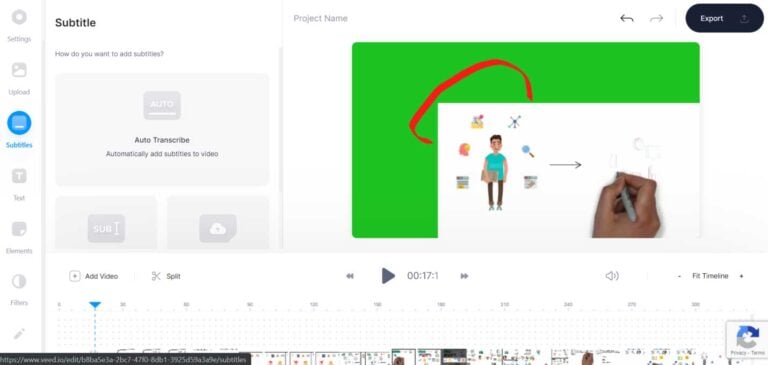The height and width of the screenshot is (365, 768).
Task: Open the Elements sidebar panel
Action: point(19,237)
